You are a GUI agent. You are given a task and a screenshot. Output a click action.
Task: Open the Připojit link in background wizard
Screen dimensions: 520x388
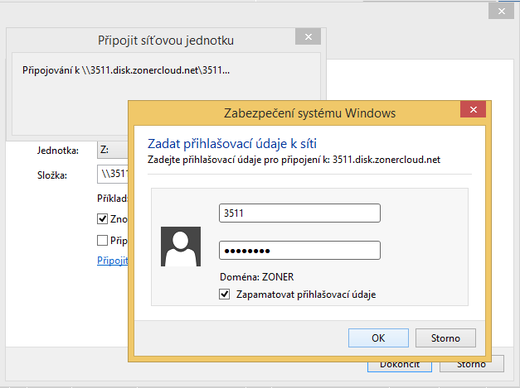point(113,260)
